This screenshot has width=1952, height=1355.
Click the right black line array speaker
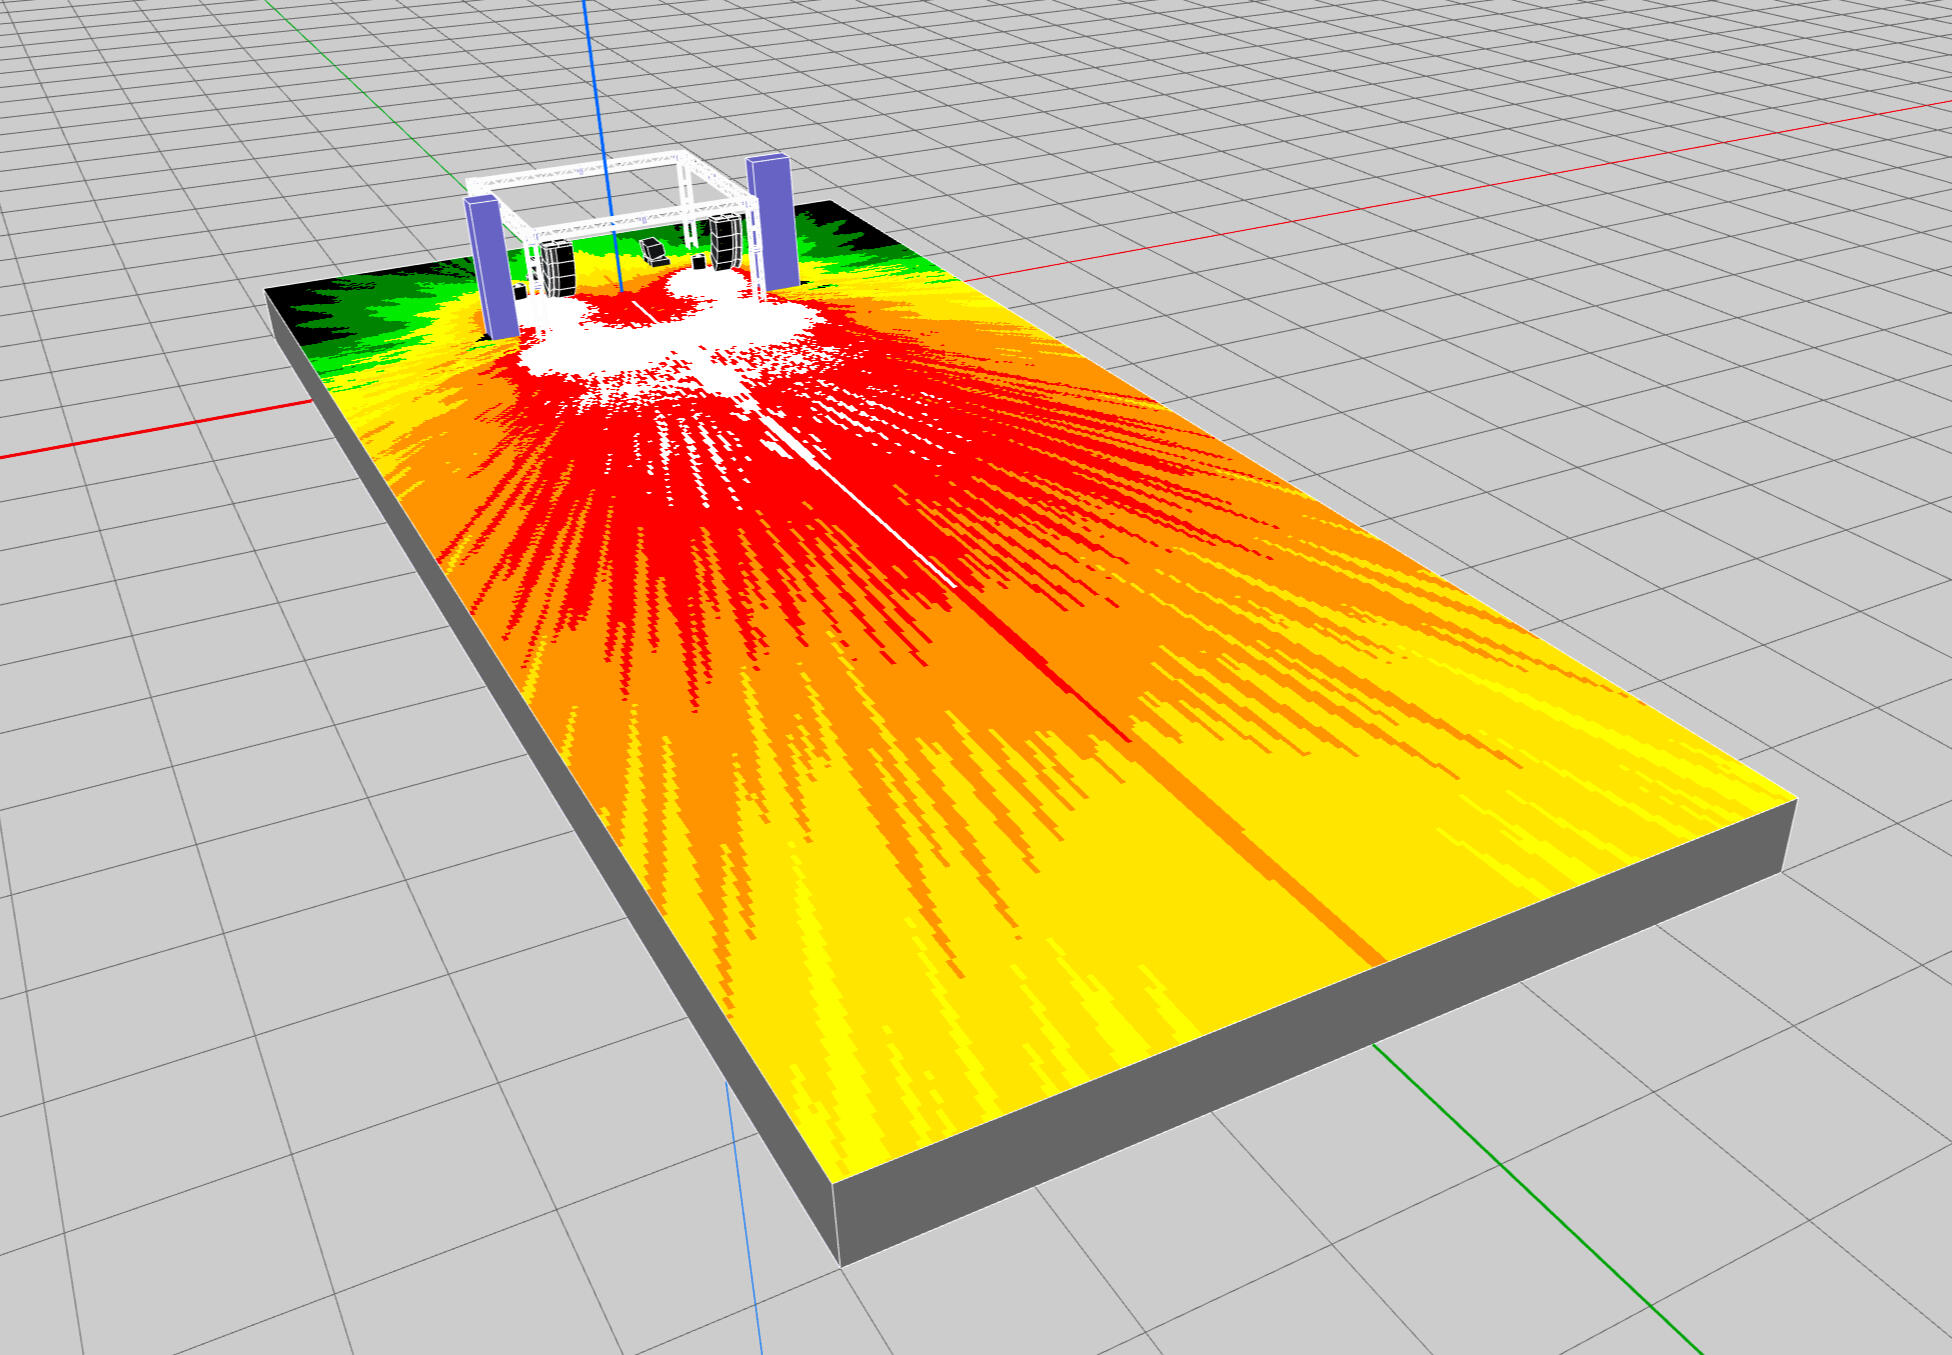coord(725,243)
